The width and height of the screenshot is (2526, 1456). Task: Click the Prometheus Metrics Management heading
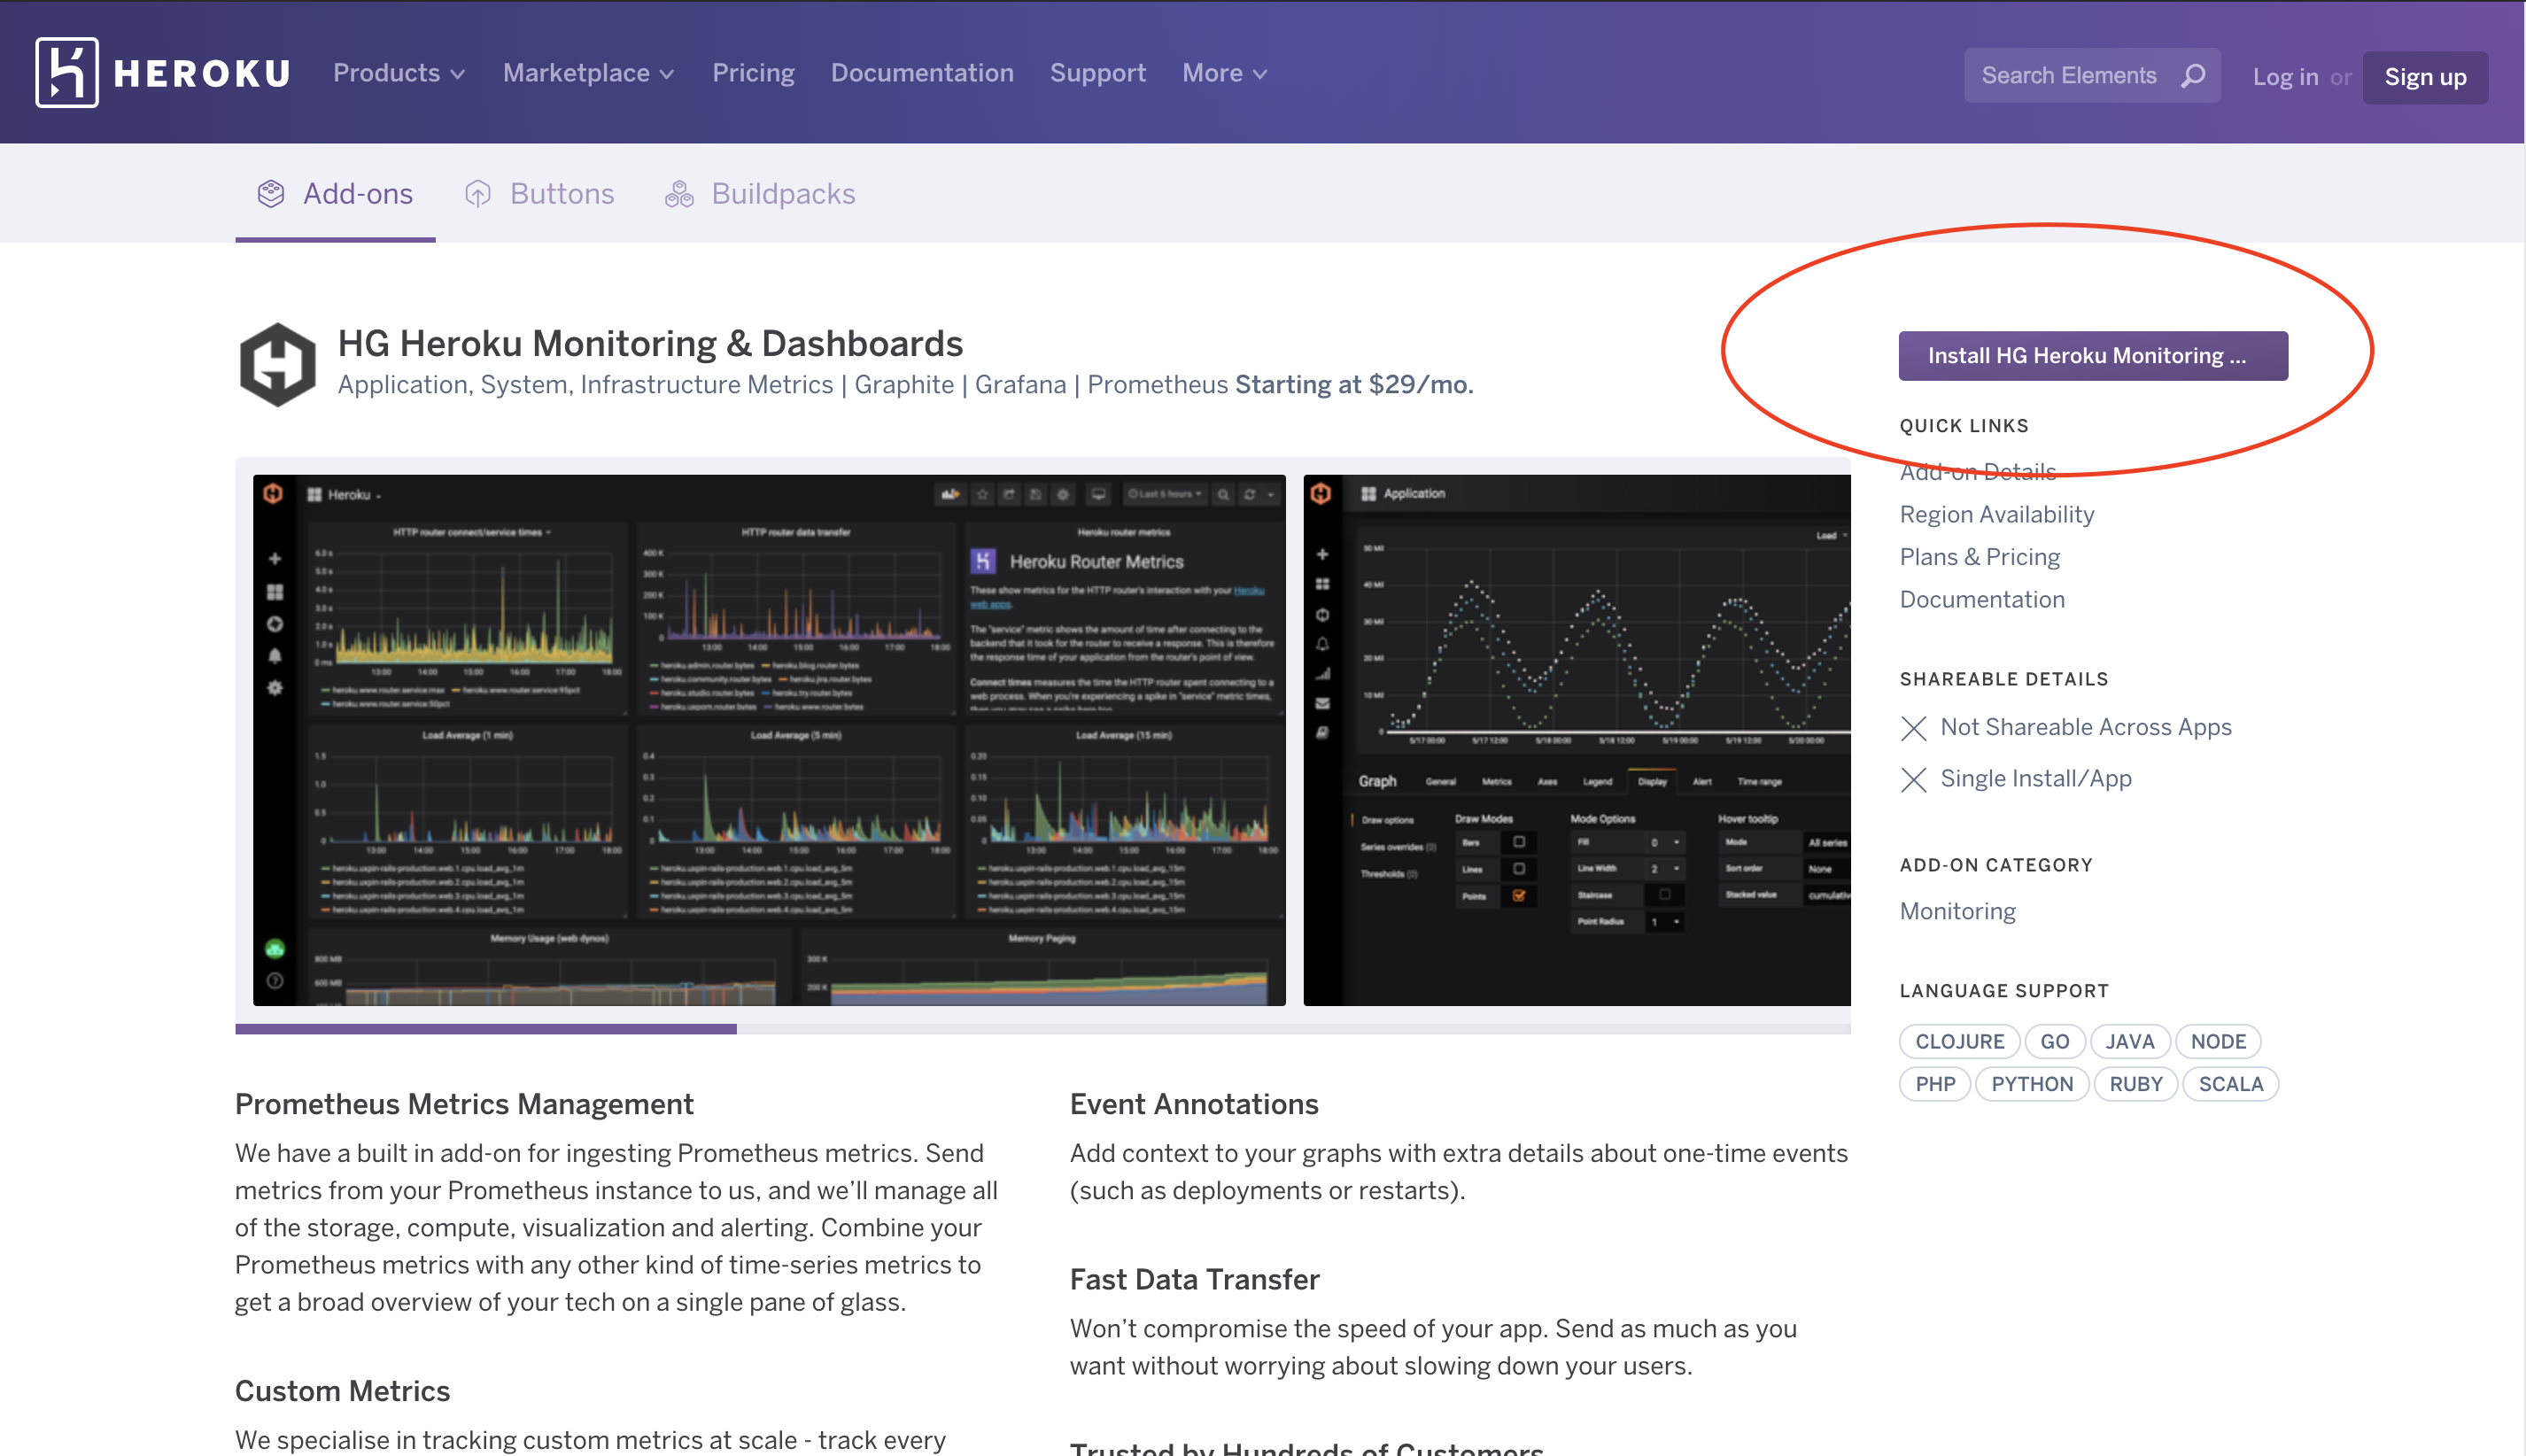click(x=464, y=1104)
